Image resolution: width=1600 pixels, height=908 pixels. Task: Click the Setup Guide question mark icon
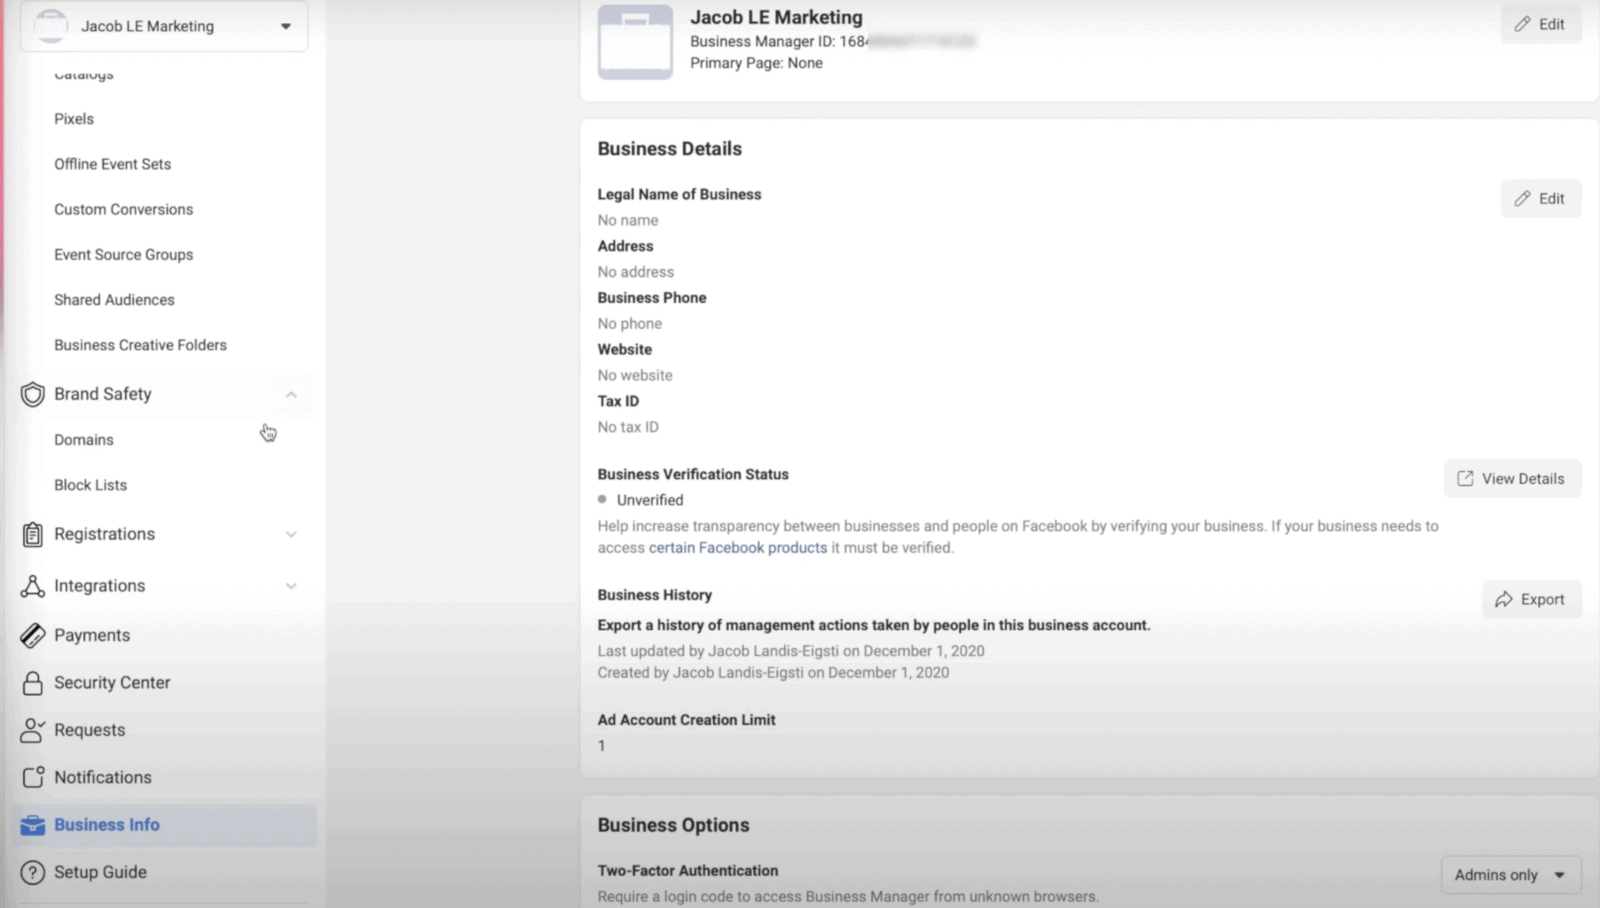coord(32,872)
